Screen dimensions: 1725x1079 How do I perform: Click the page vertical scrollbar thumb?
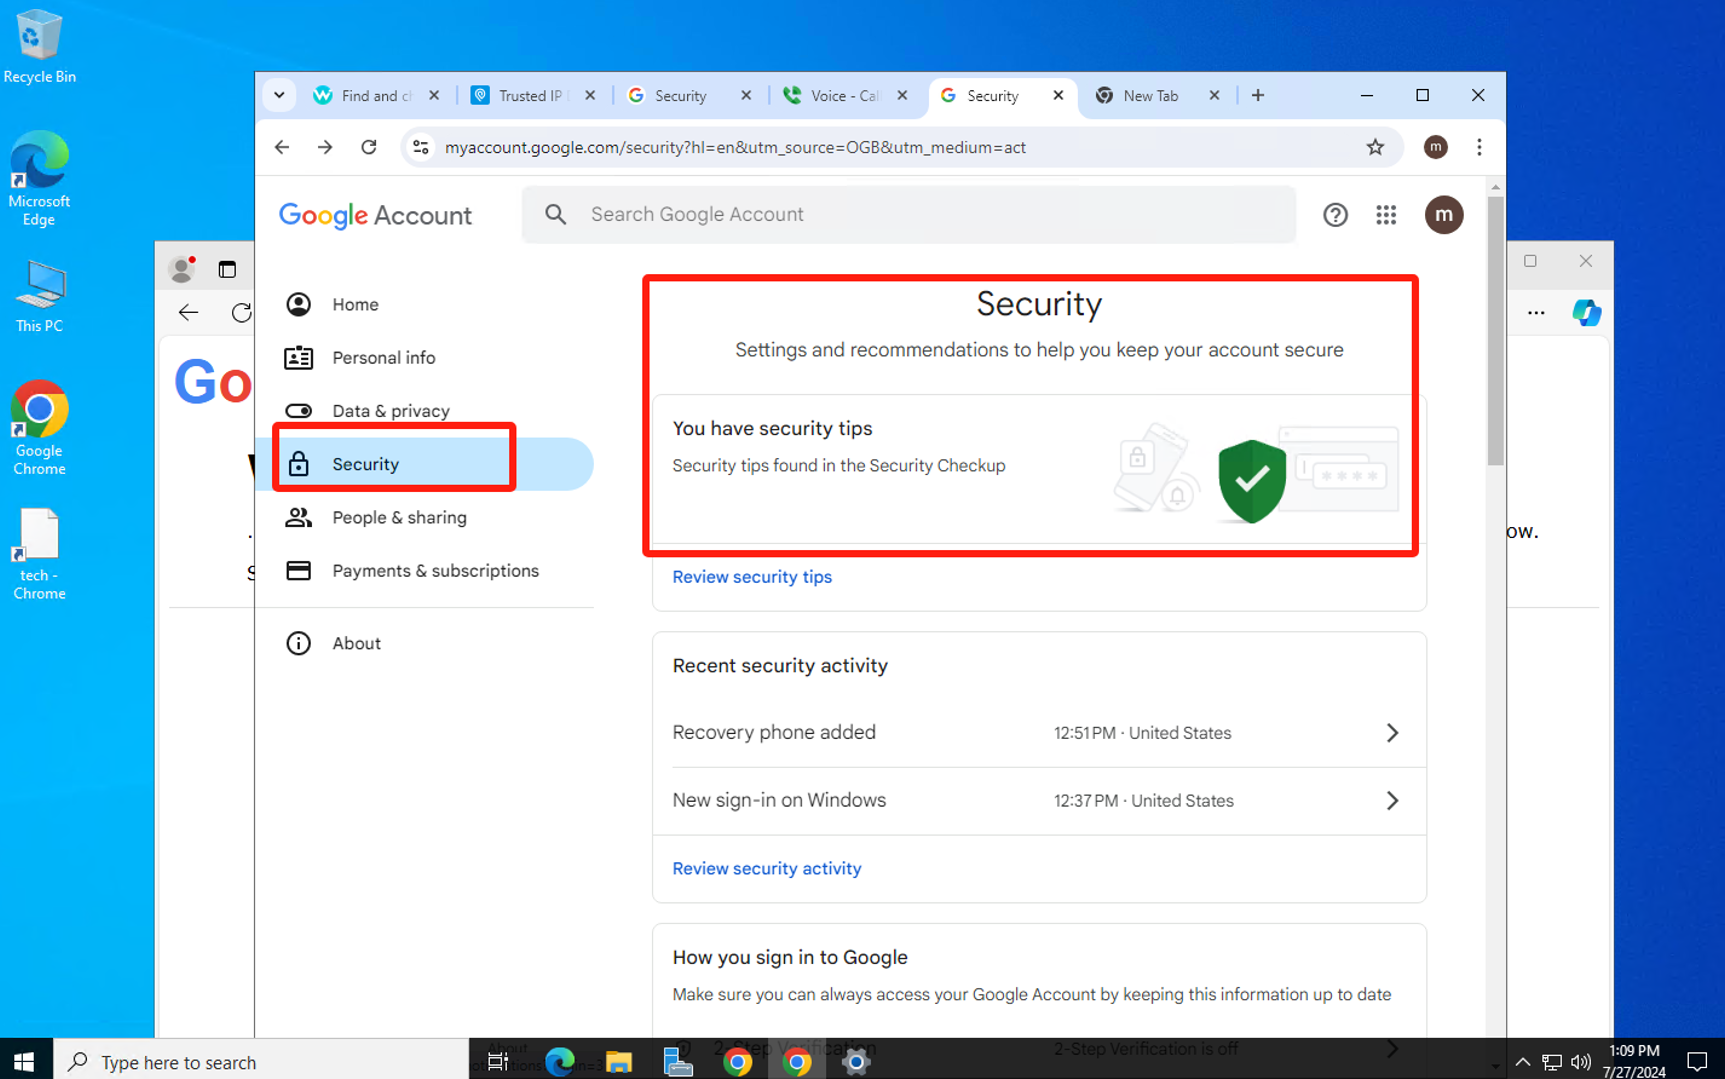1495,330
